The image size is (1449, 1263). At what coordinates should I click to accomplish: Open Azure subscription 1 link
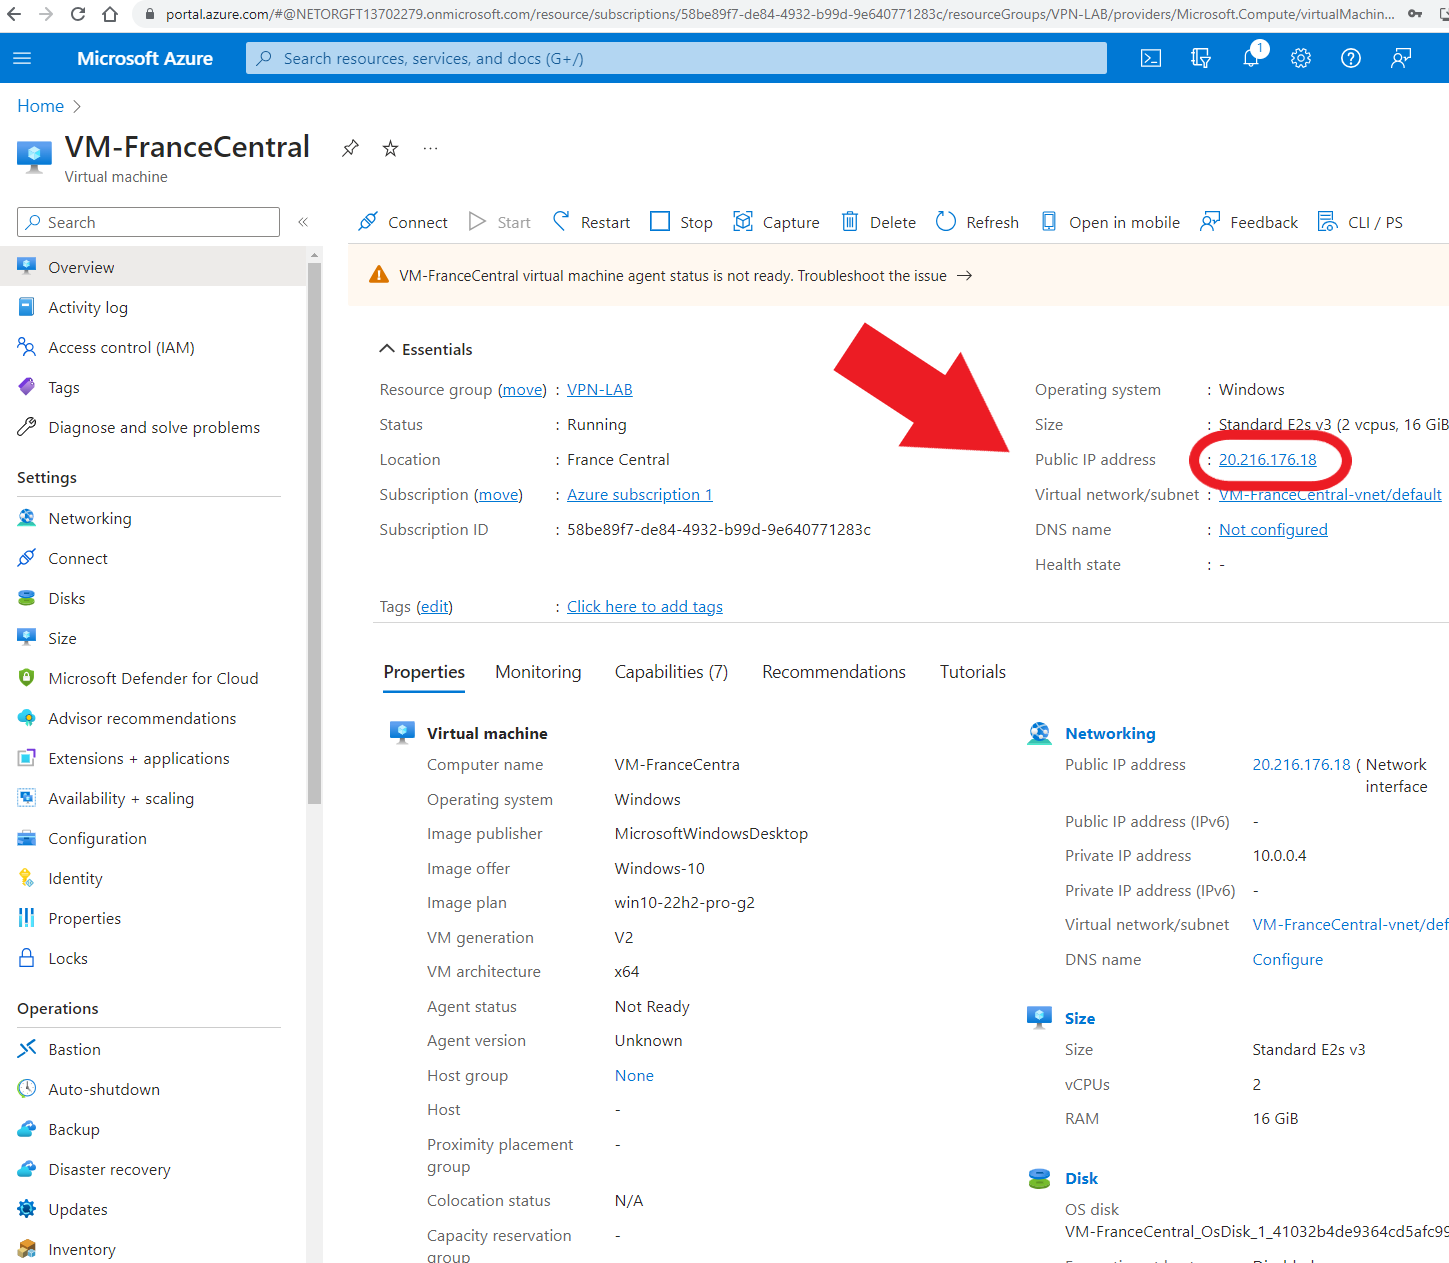pyautogui.click(x=640, y=495)
